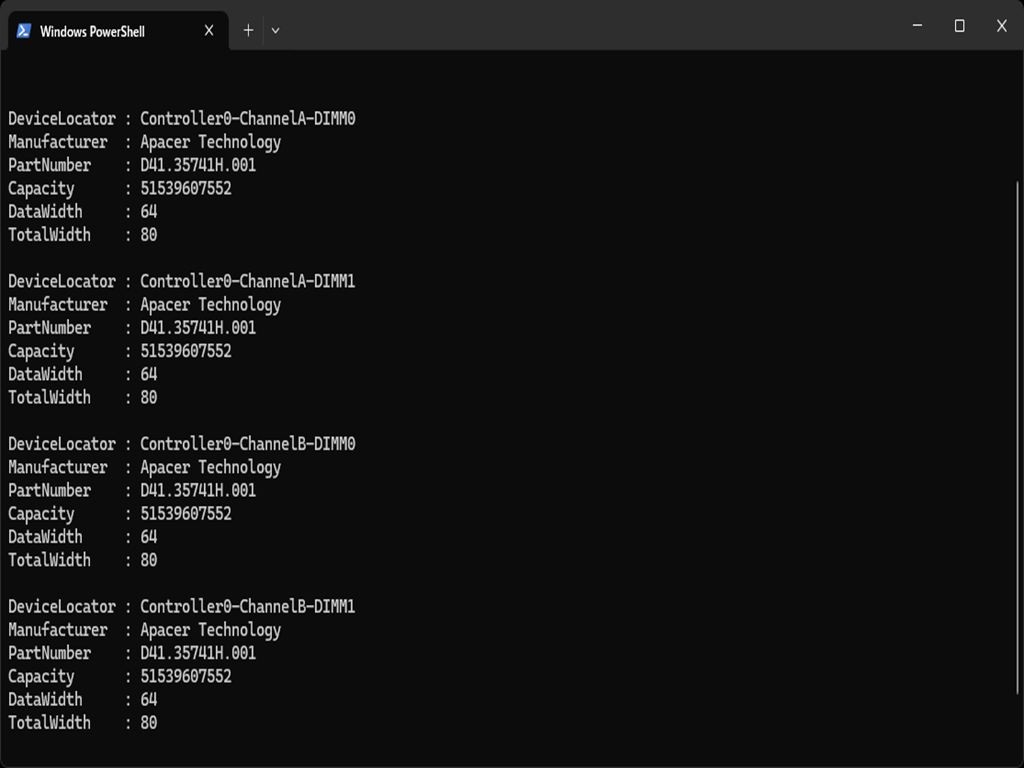This screenshot has height=768, width=1024.
Task: Click DataWidth value 64 of ChannelB-DIMM1
Action: tap(149, 699)
